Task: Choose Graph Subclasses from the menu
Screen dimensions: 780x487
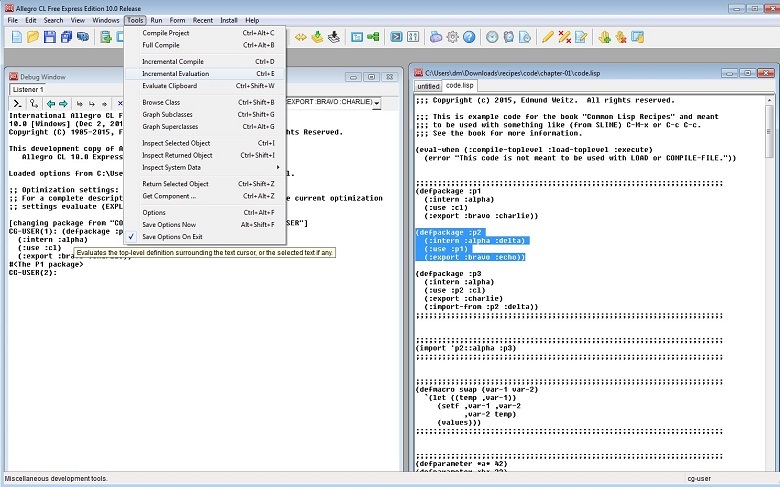Action: (x=166, y=114)
